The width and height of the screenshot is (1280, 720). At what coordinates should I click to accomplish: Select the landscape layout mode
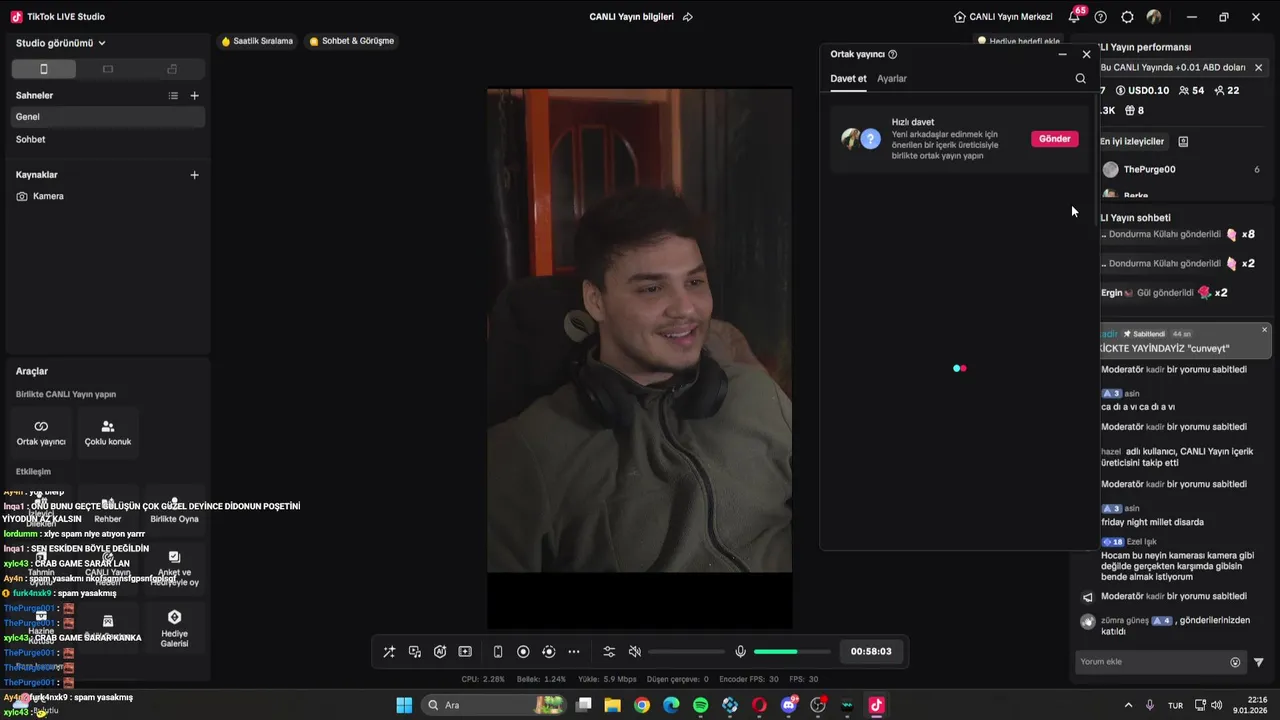tap(108, 69)
